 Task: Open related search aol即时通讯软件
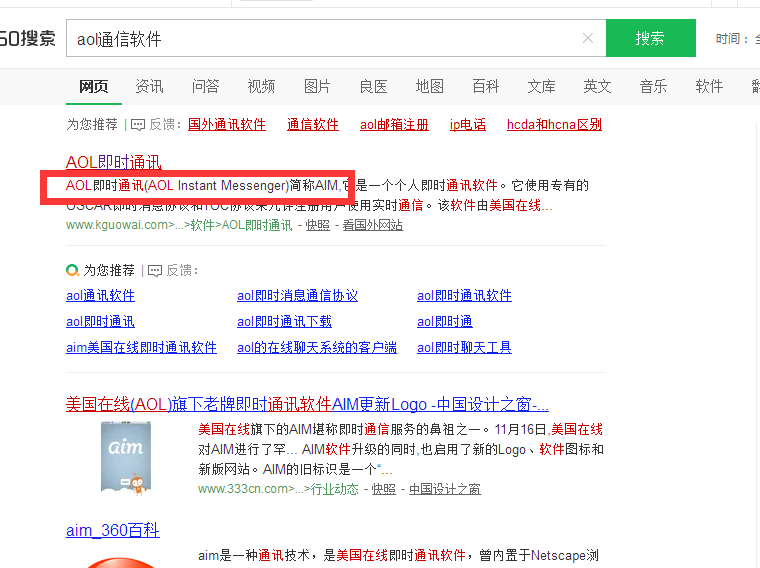464,296
